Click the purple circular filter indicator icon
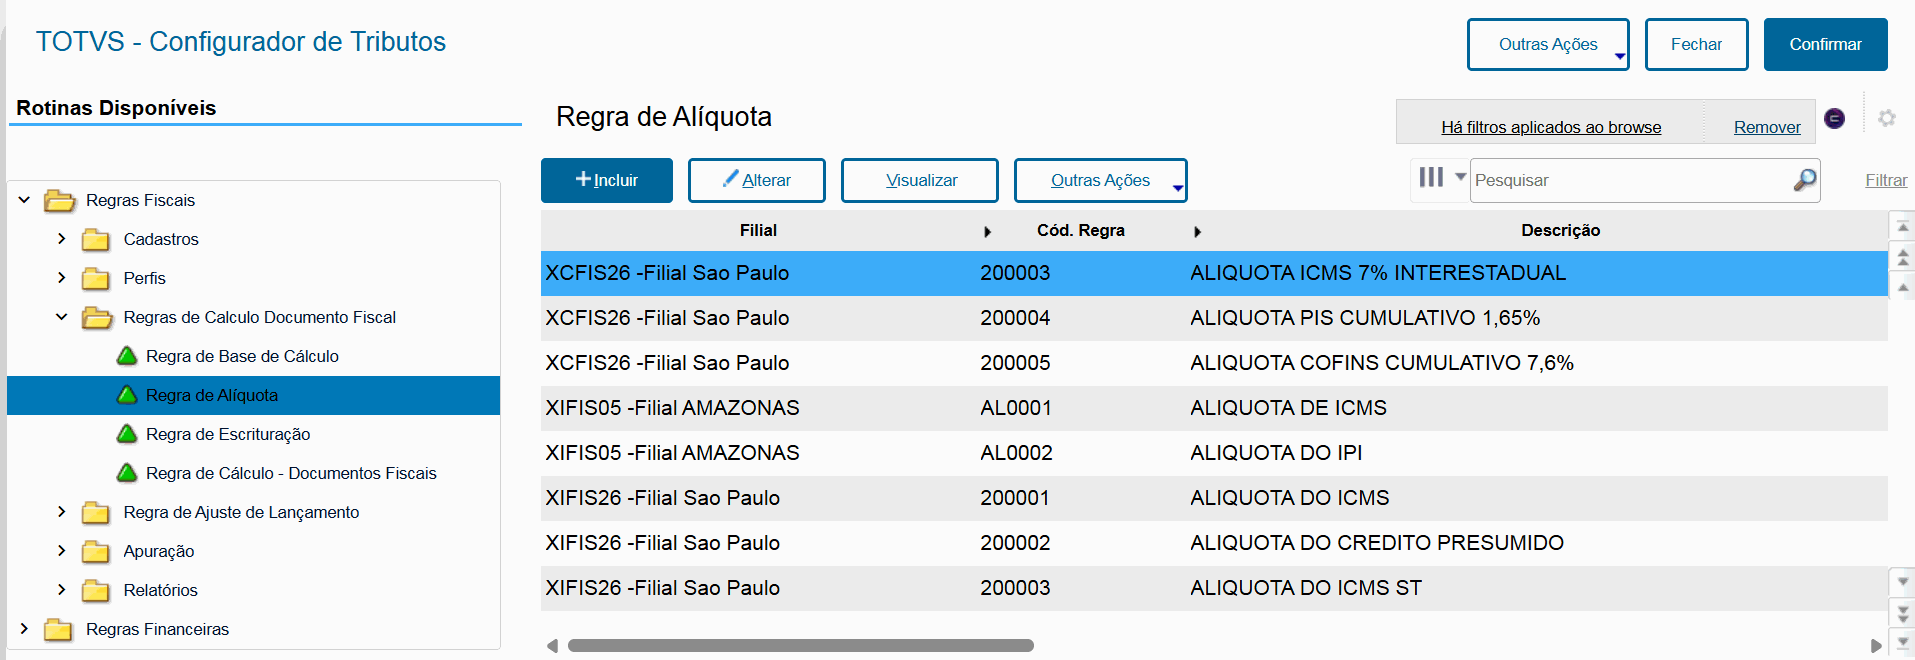Image resolution: width=1915 pixels, height=660 pixels. coord(1834,118)
